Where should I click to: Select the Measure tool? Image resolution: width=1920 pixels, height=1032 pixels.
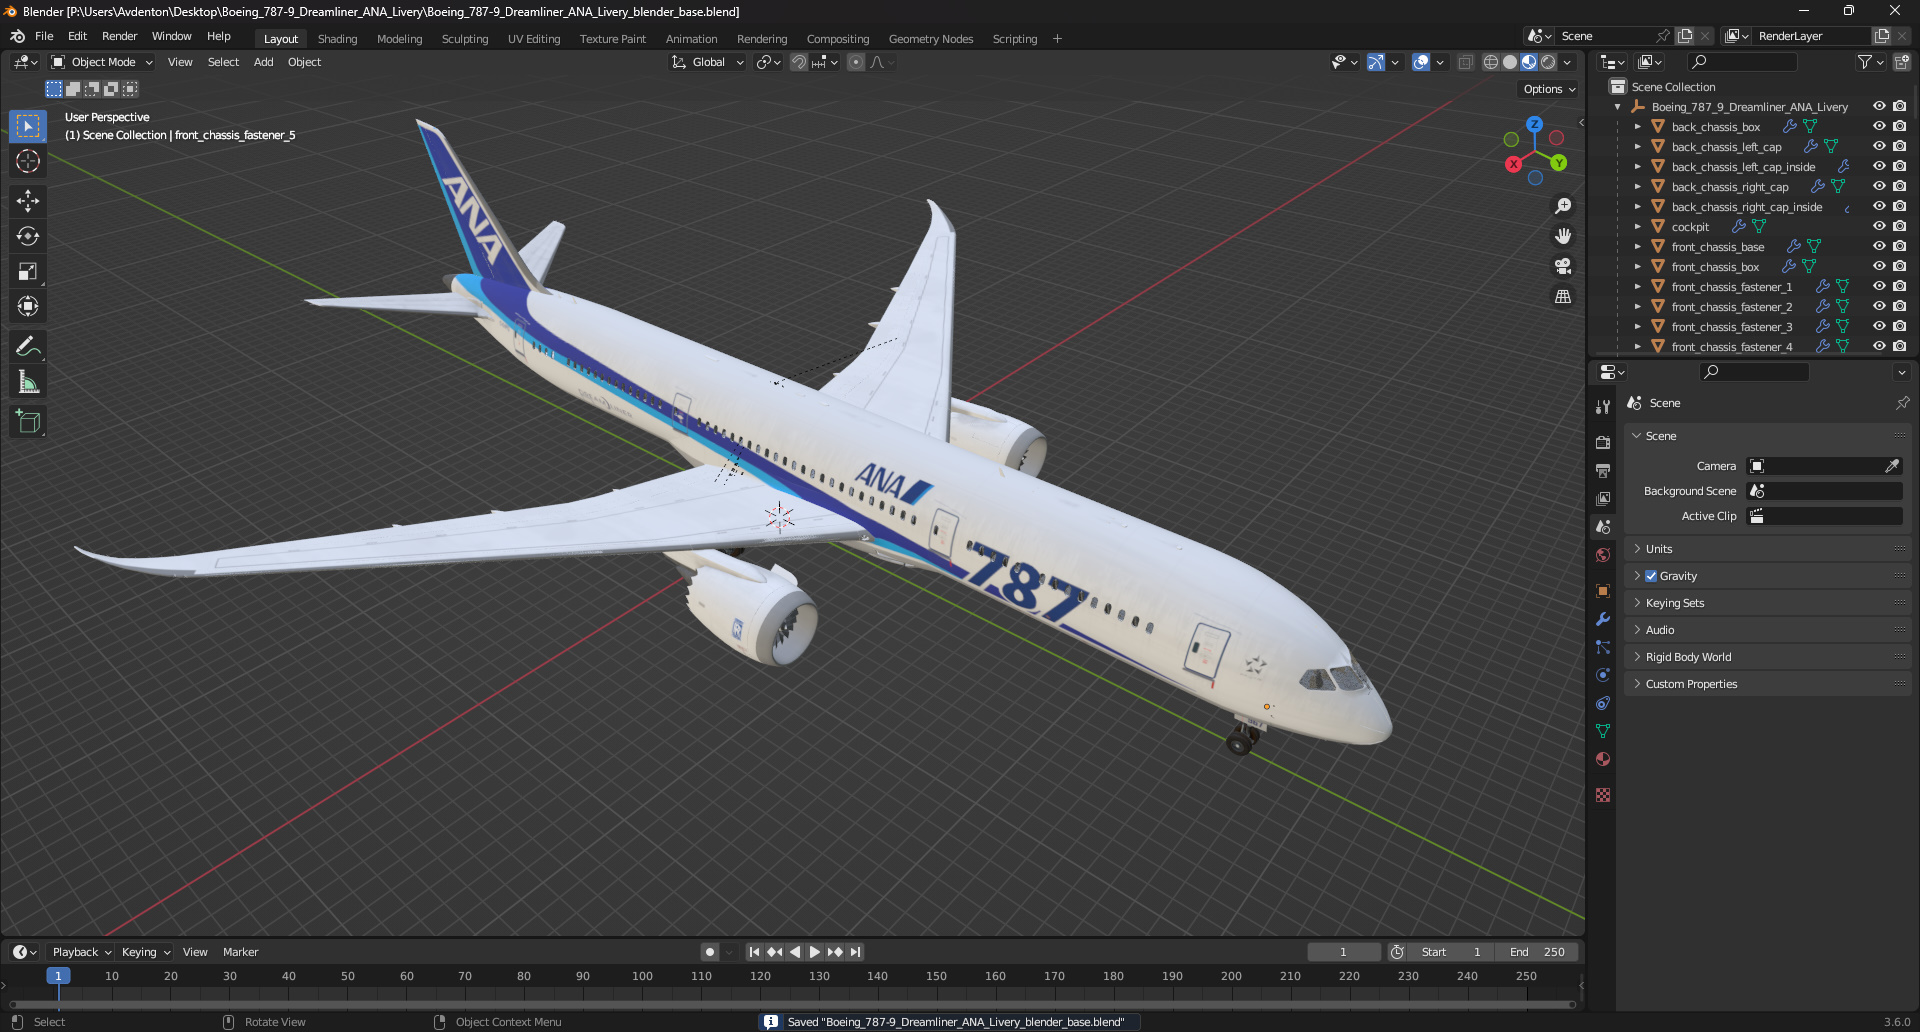click(x=28, y=381)
